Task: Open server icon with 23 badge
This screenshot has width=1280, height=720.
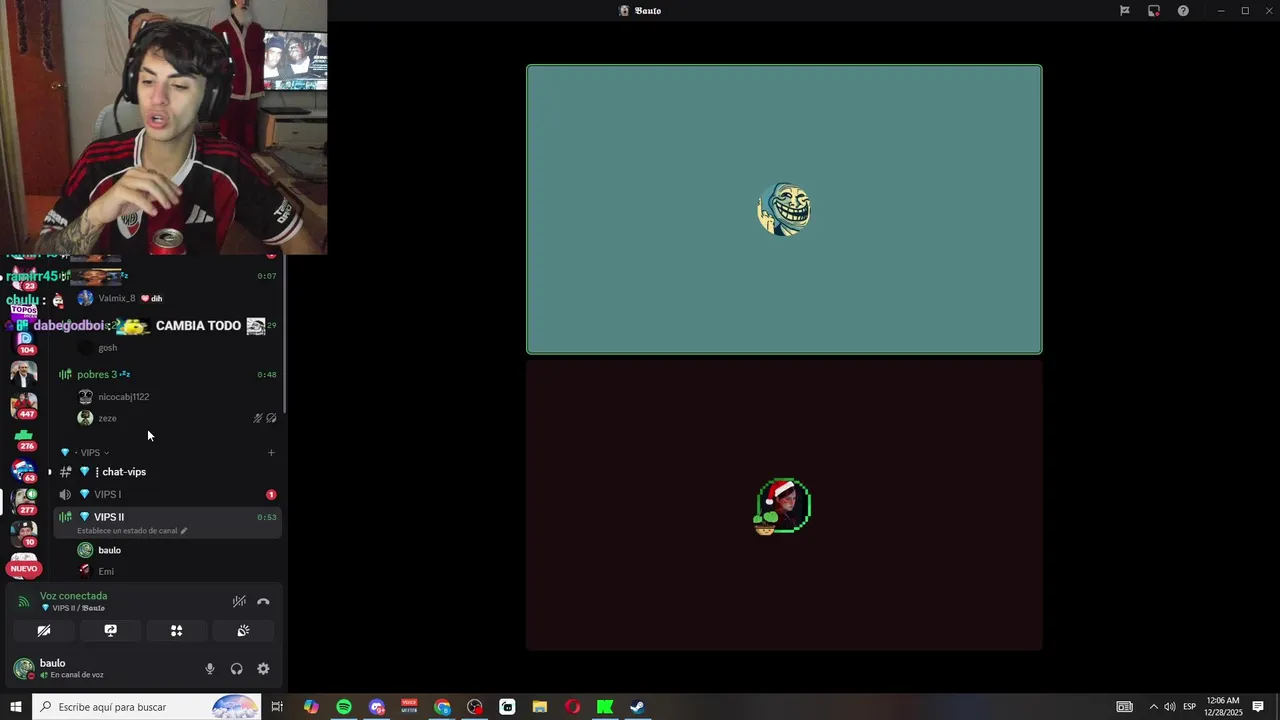Action: [x=24, y=279]
